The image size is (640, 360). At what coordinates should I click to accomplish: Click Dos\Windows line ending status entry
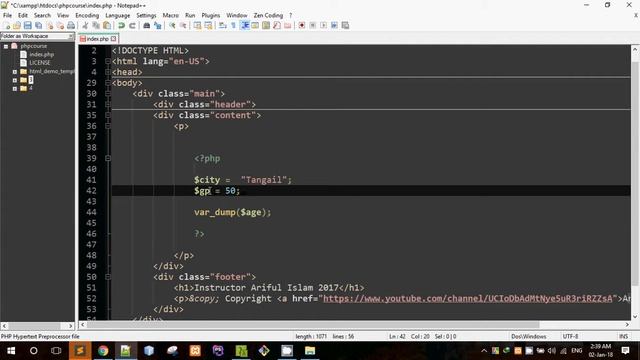click(x=529, y=337)
